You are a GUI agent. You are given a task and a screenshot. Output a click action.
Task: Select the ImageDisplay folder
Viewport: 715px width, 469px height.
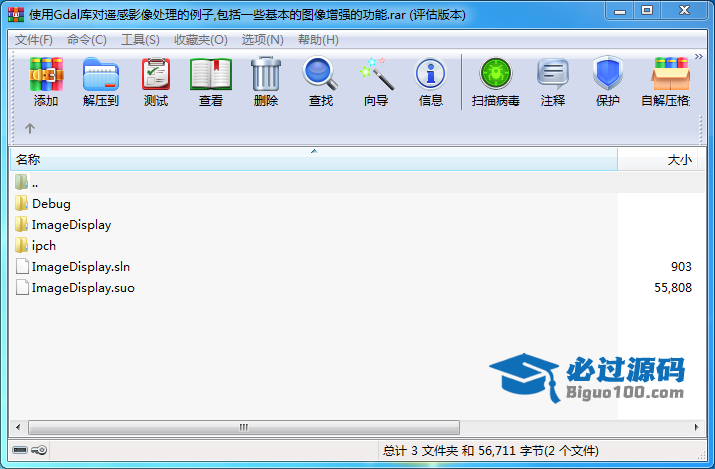point(63,225)
